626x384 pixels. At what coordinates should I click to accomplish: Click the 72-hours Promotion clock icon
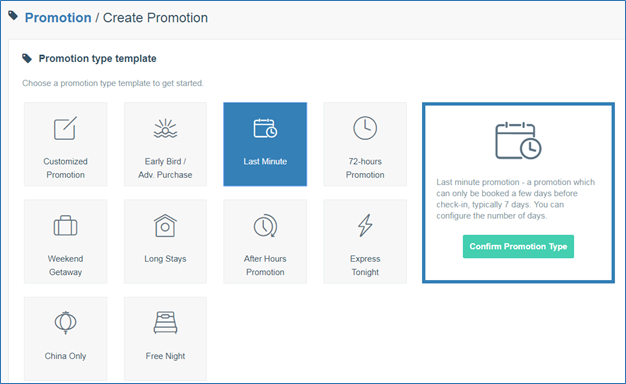tap(365, 128)
